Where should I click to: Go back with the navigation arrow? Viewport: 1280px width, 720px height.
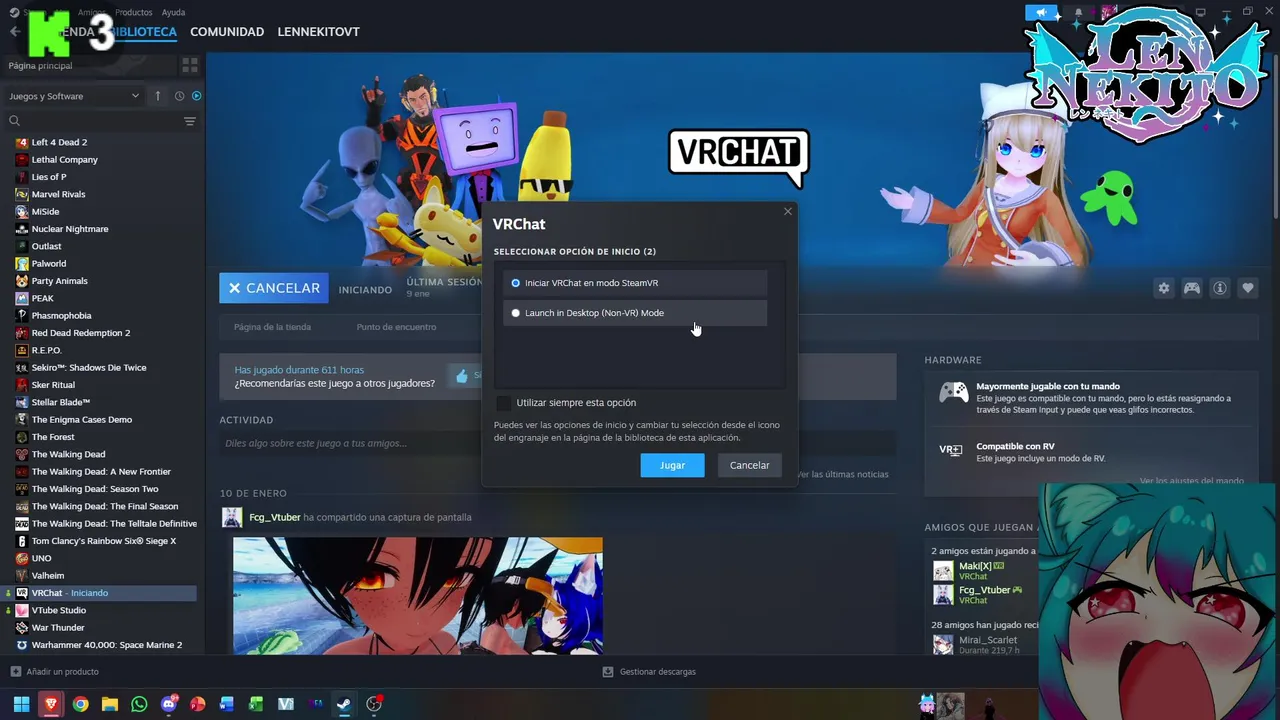pyautogui.click(x=14, y=32)
